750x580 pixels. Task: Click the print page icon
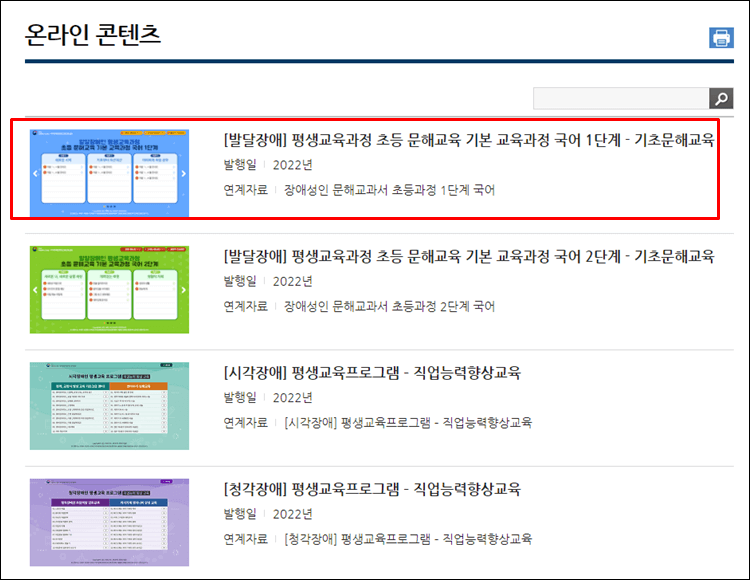coord(721,38)
